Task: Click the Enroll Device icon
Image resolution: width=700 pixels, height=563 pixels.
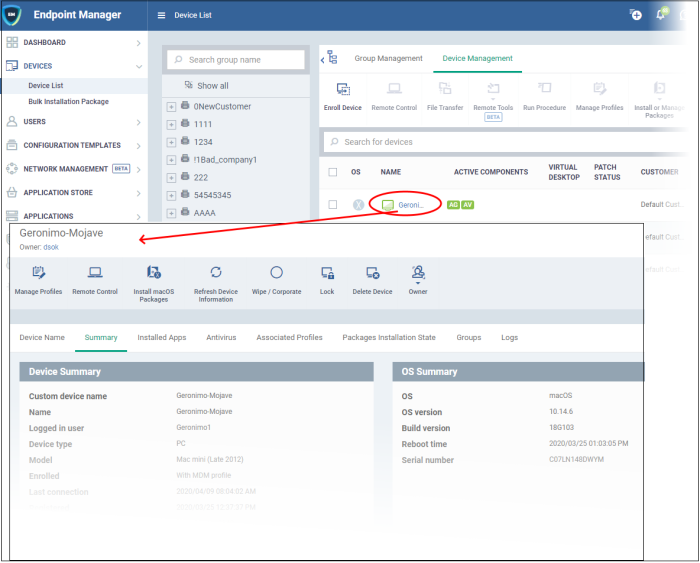Action: (x=343, y=90)
